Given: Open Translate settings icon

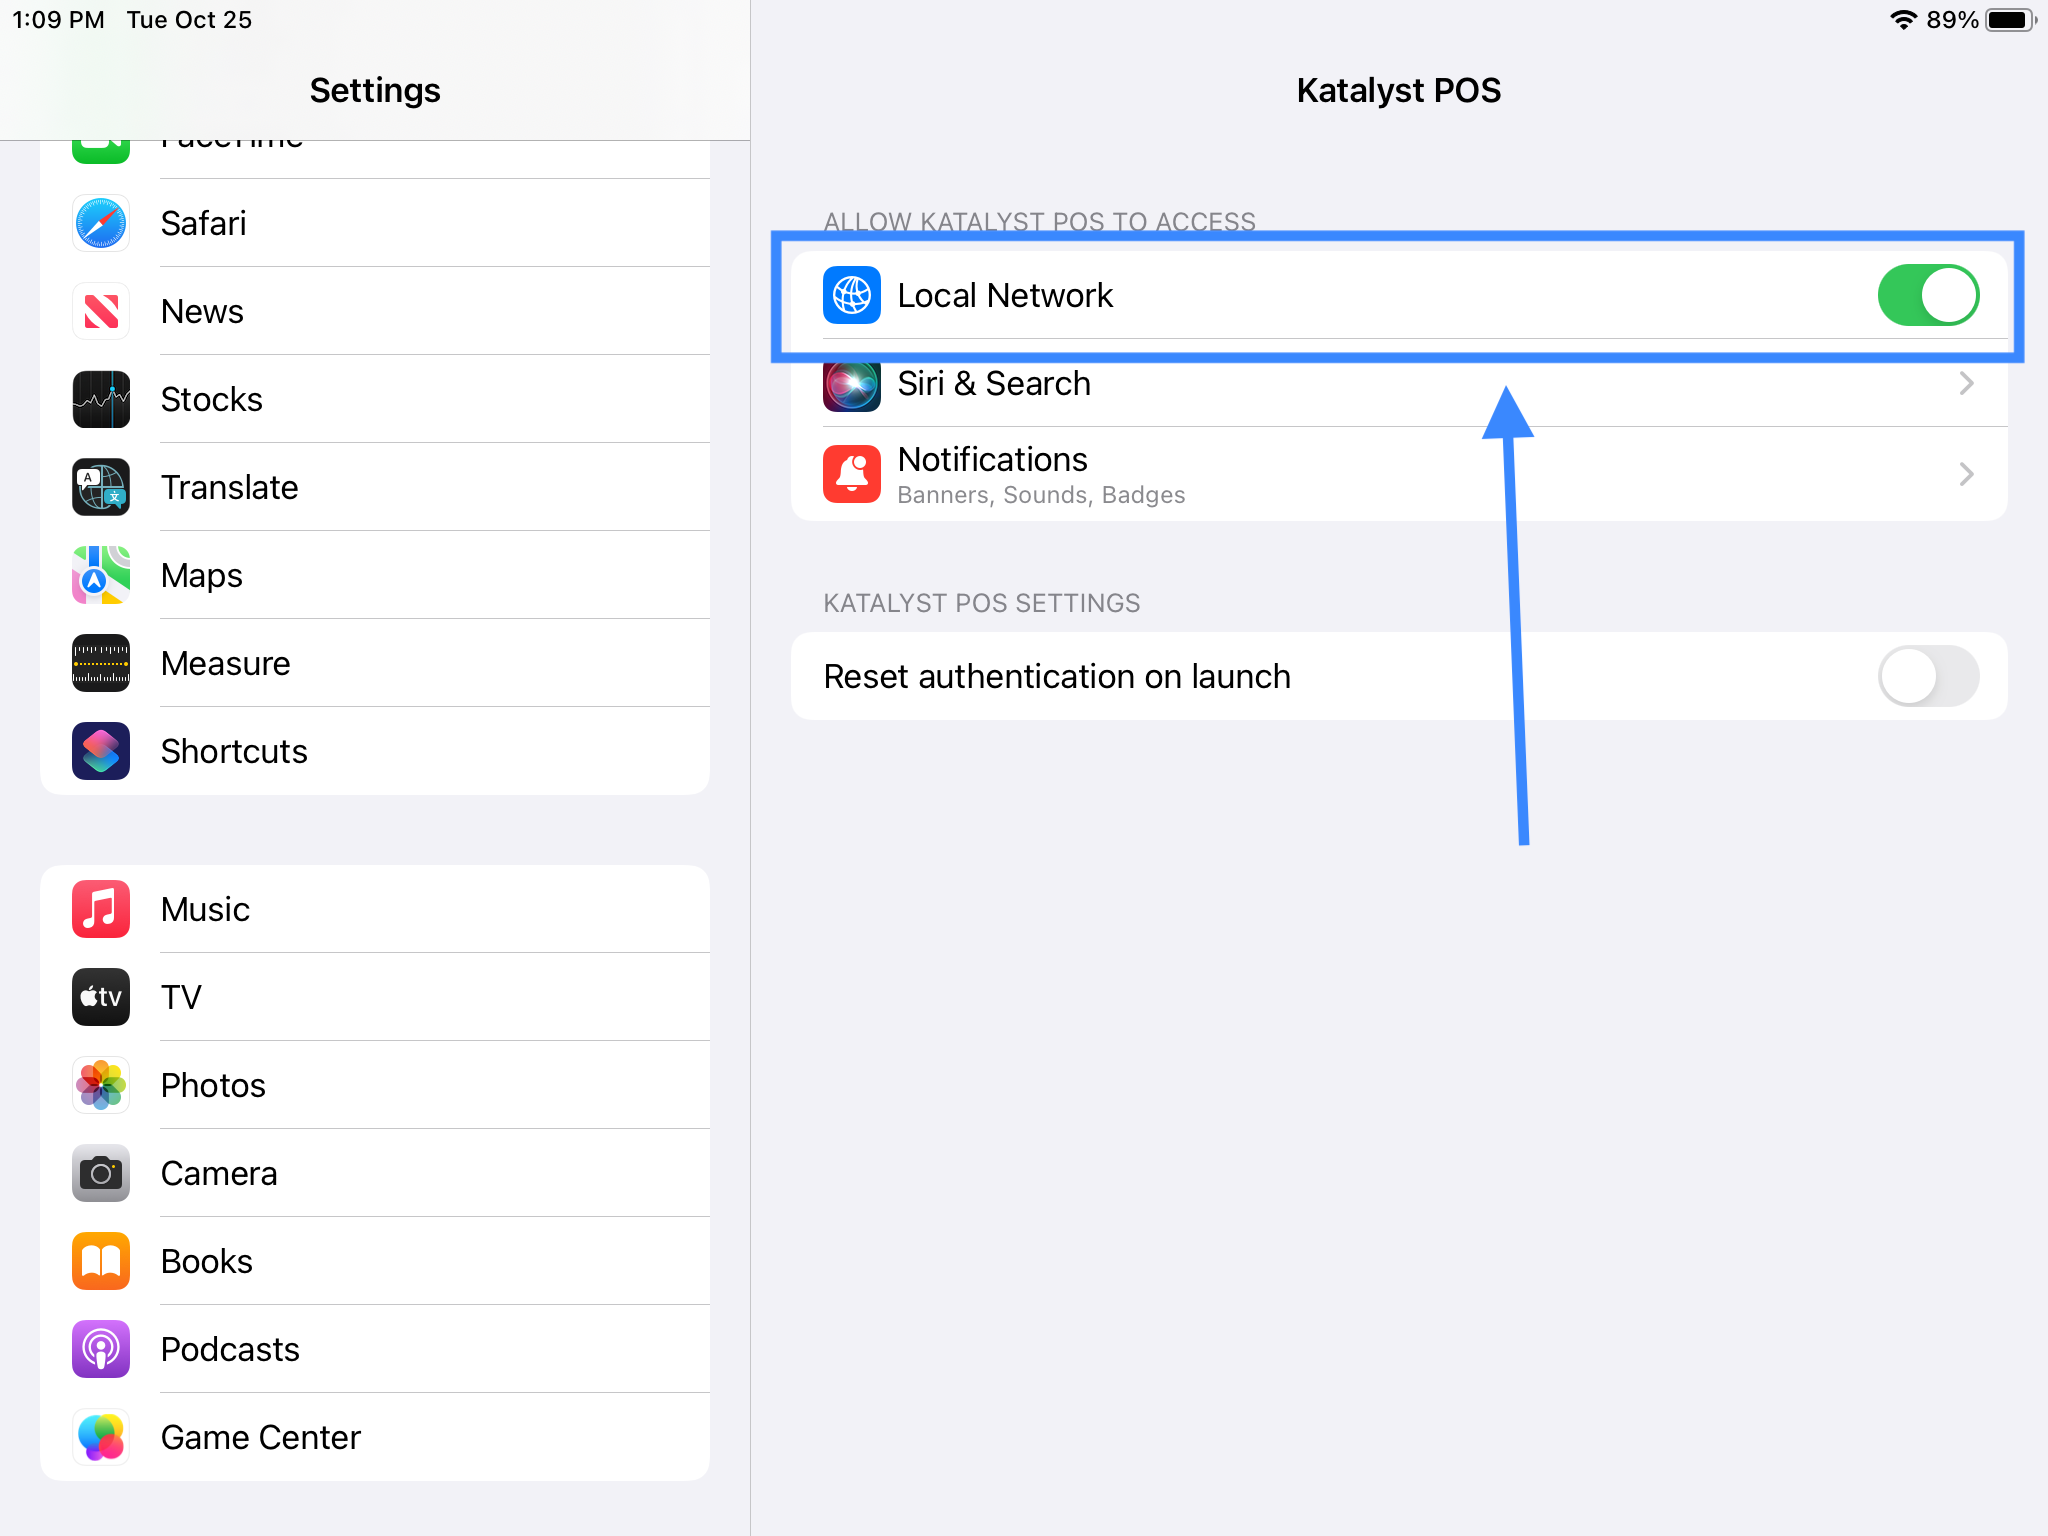Looking at the screenshot, I should tap(101, 487).
